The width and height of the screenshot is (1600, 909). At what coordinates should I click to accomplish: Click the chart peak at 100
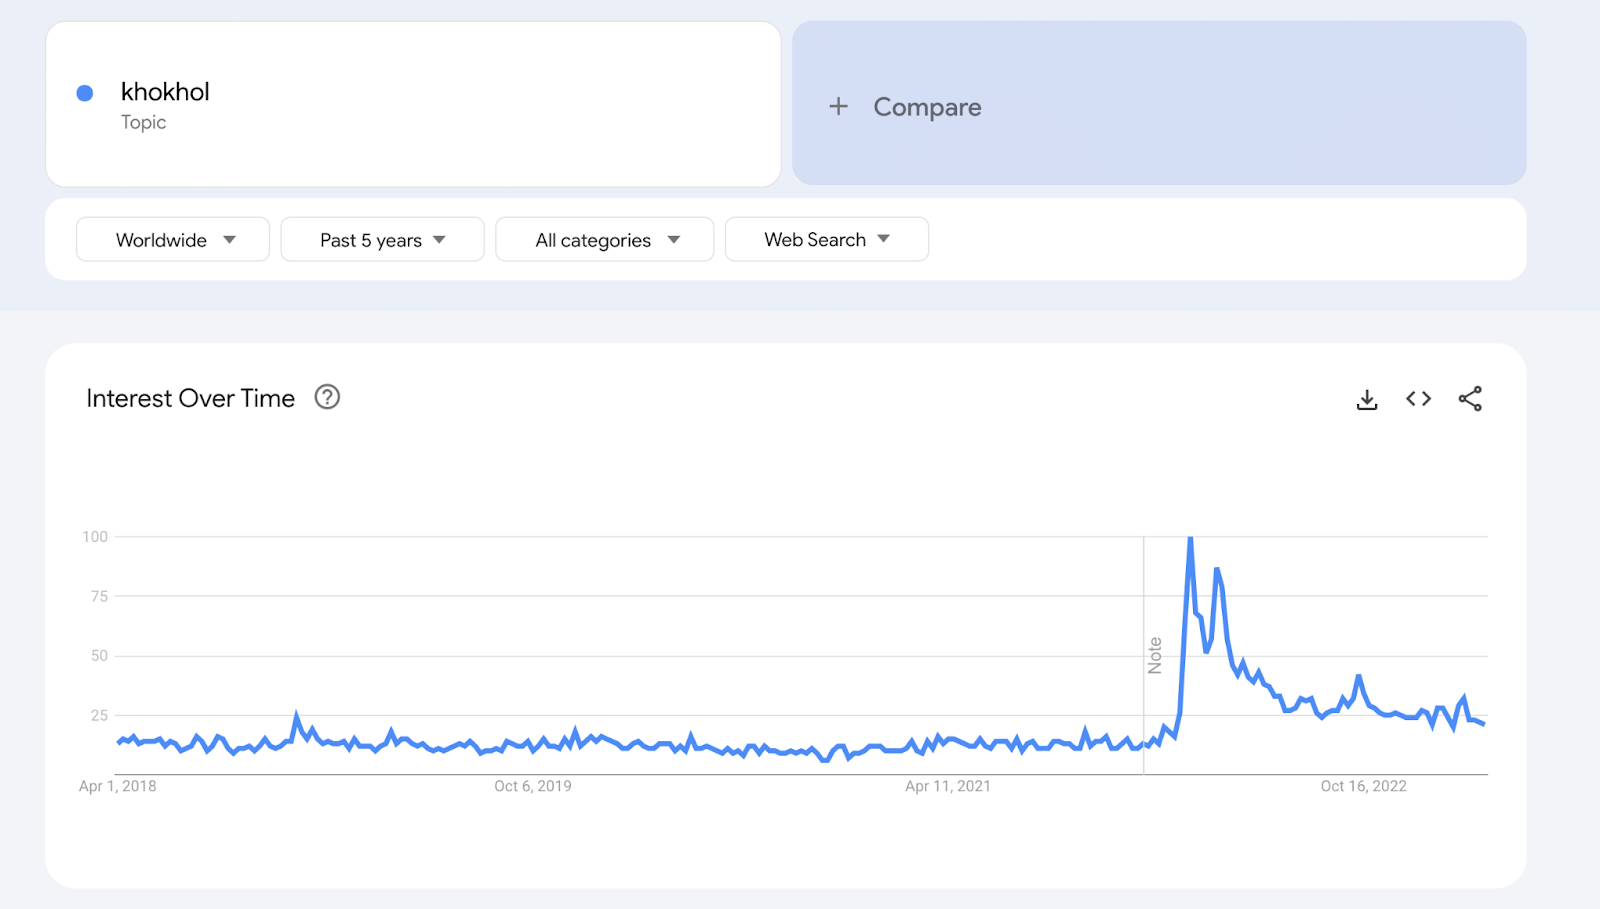click(1190, 540)
